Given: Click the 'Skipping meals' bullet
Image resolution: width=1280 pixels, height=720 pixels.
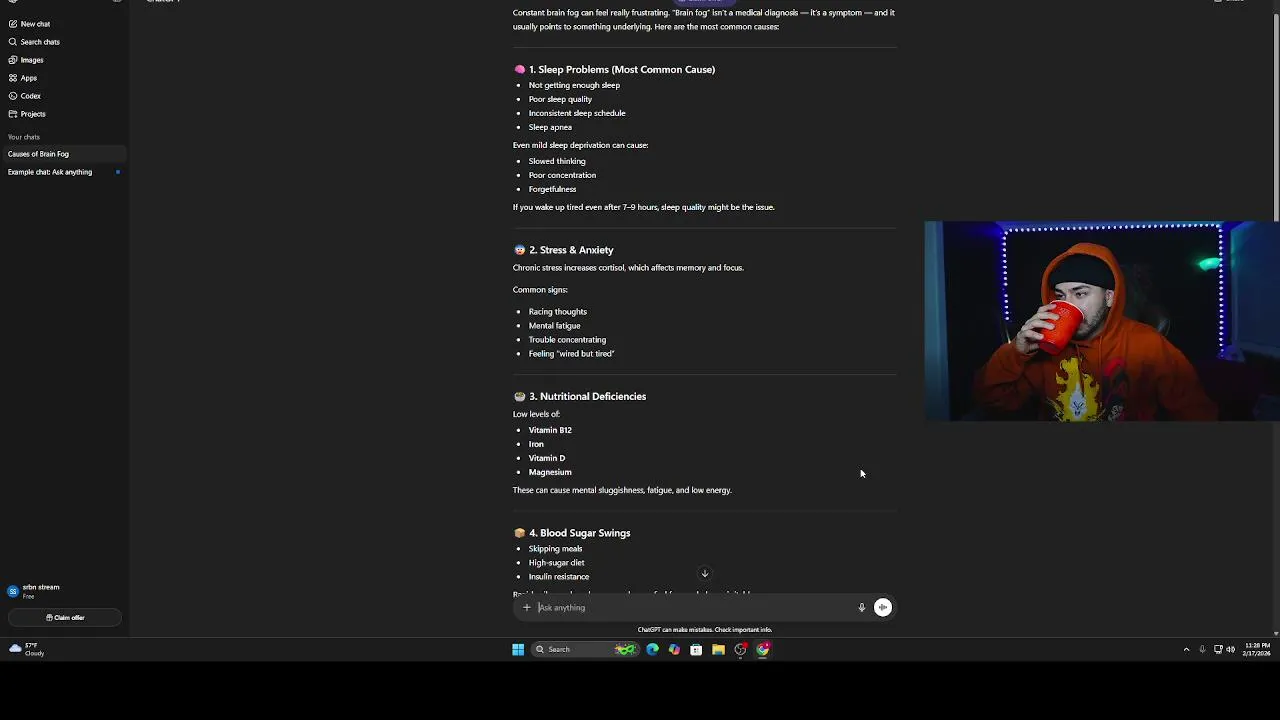Looking at the screenshot, I should tap(555, 549).
